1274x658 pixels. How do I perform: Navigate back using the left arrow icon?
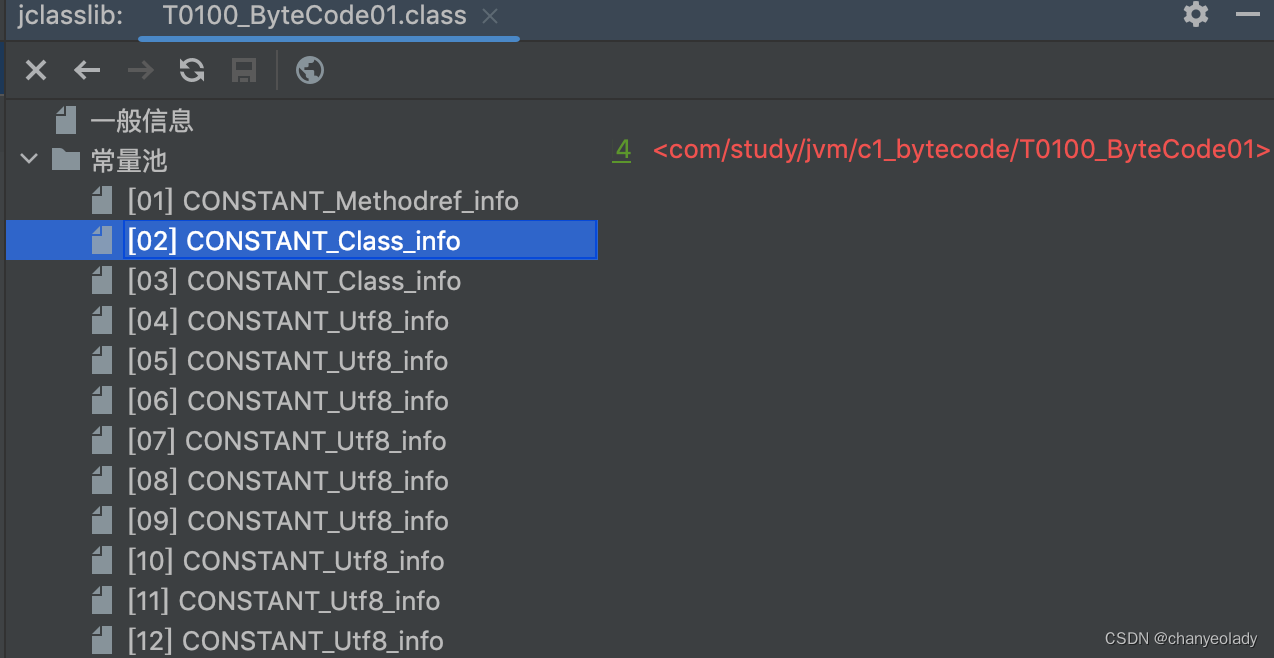[87, 70]
